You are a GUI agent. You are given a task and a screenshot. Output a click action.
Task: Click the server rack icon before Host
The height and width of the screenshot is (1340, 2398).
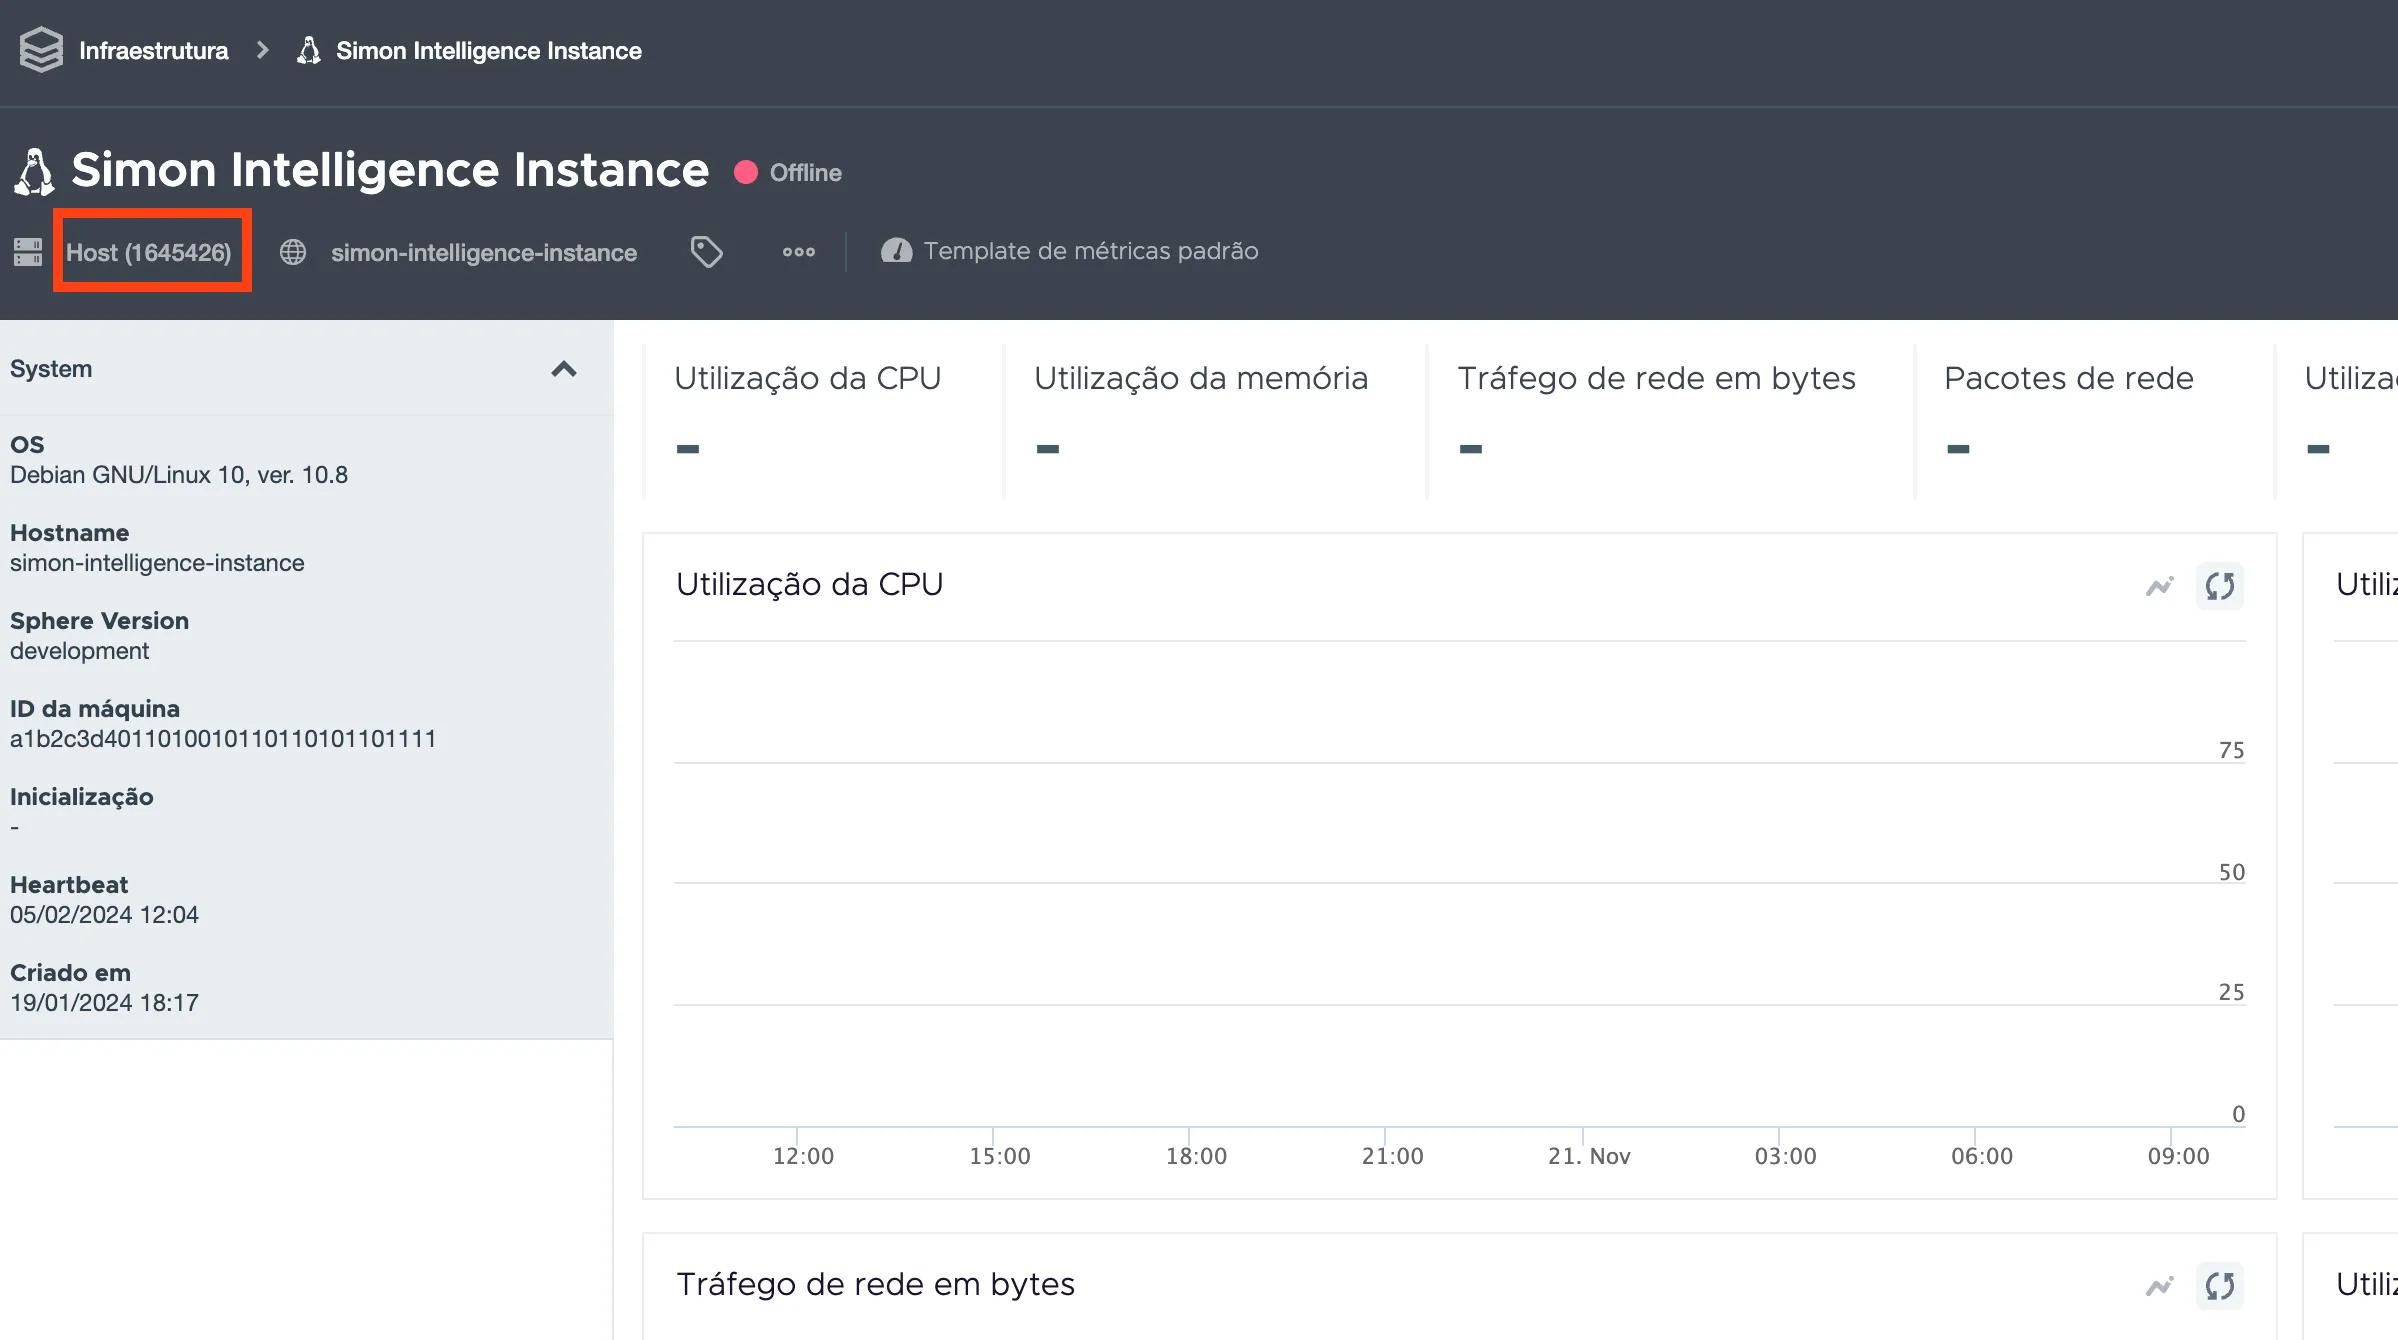(28, 252)
